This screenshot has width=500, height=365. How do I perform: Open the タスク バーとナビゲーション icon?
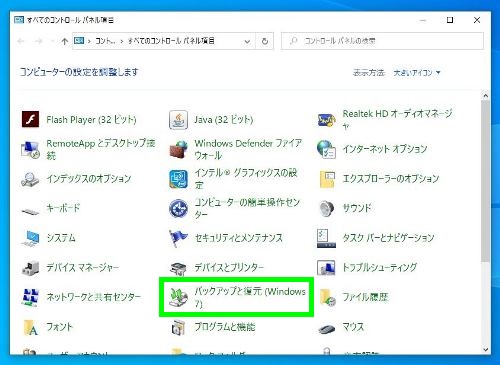click(x=326, y=238)
